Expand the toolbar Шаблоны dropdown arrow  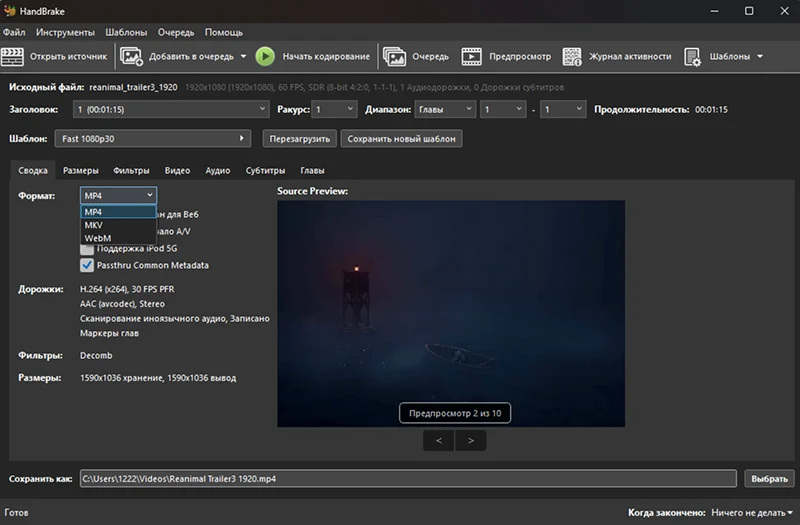coord(760,56)
